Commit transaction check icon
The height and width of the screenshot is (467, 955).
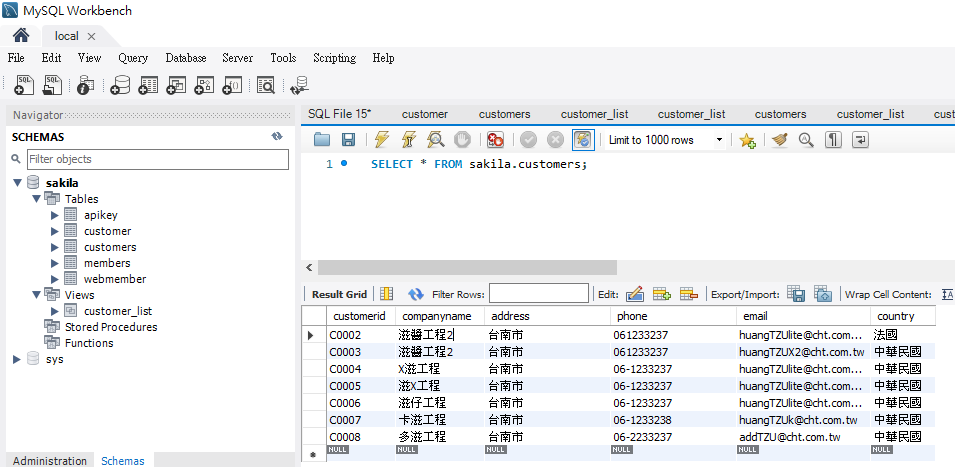[528, 140]
